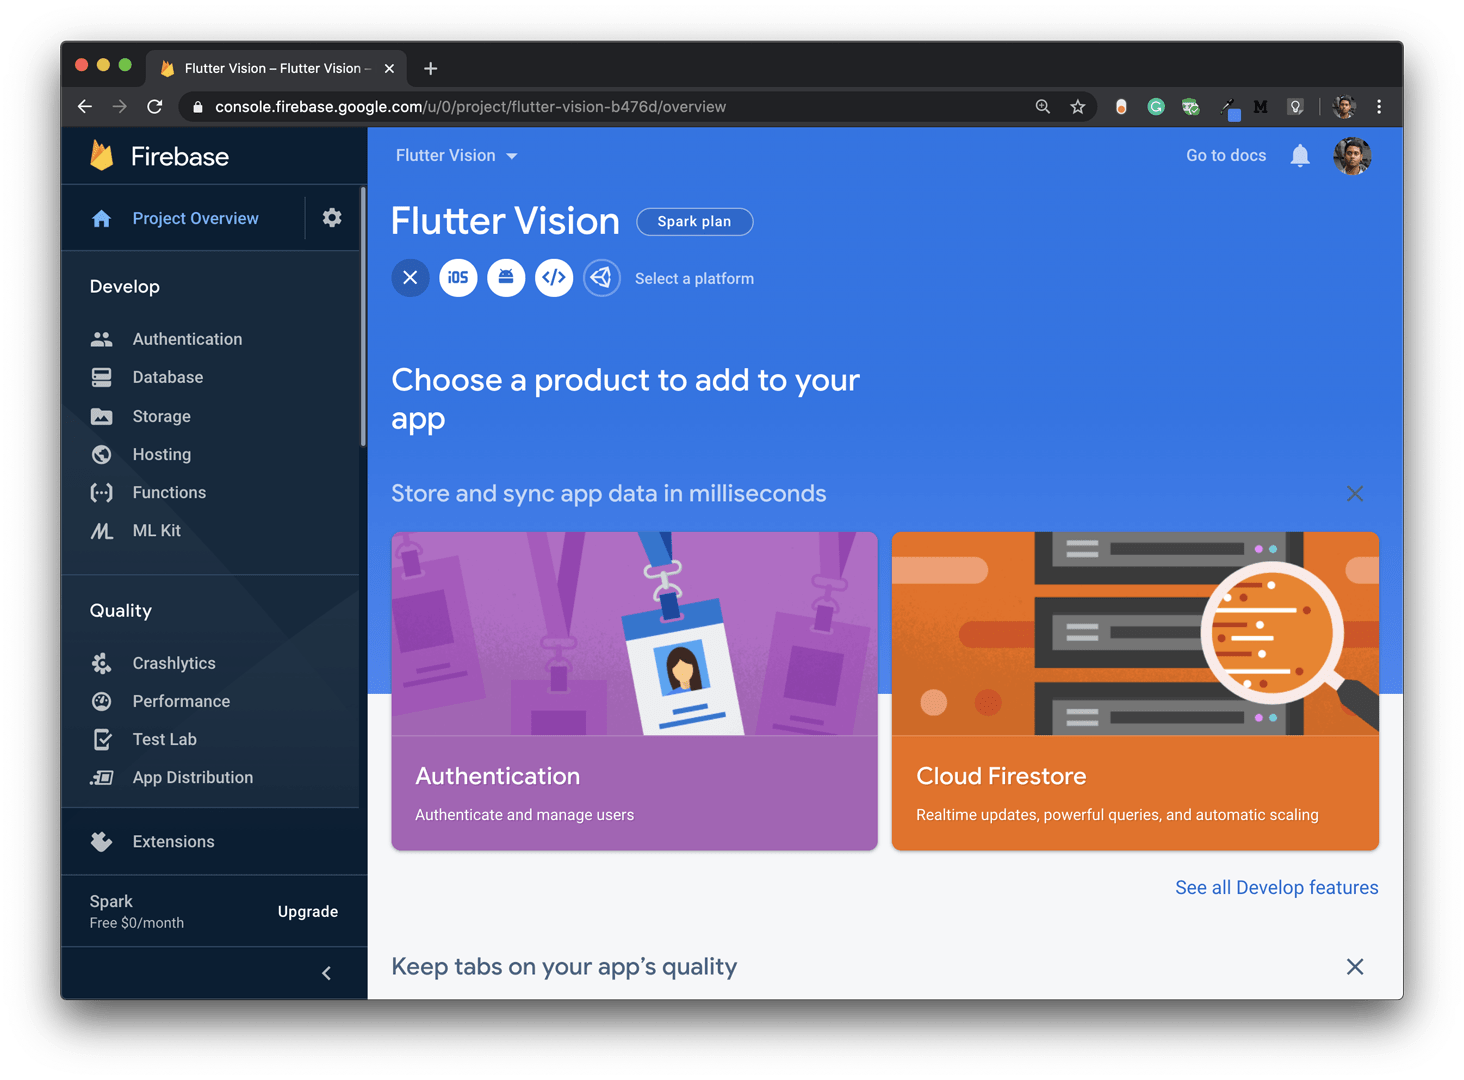The image size is (1464, 1080).
Task: Open project settings via the gear icon
Action: click(332, 217)
